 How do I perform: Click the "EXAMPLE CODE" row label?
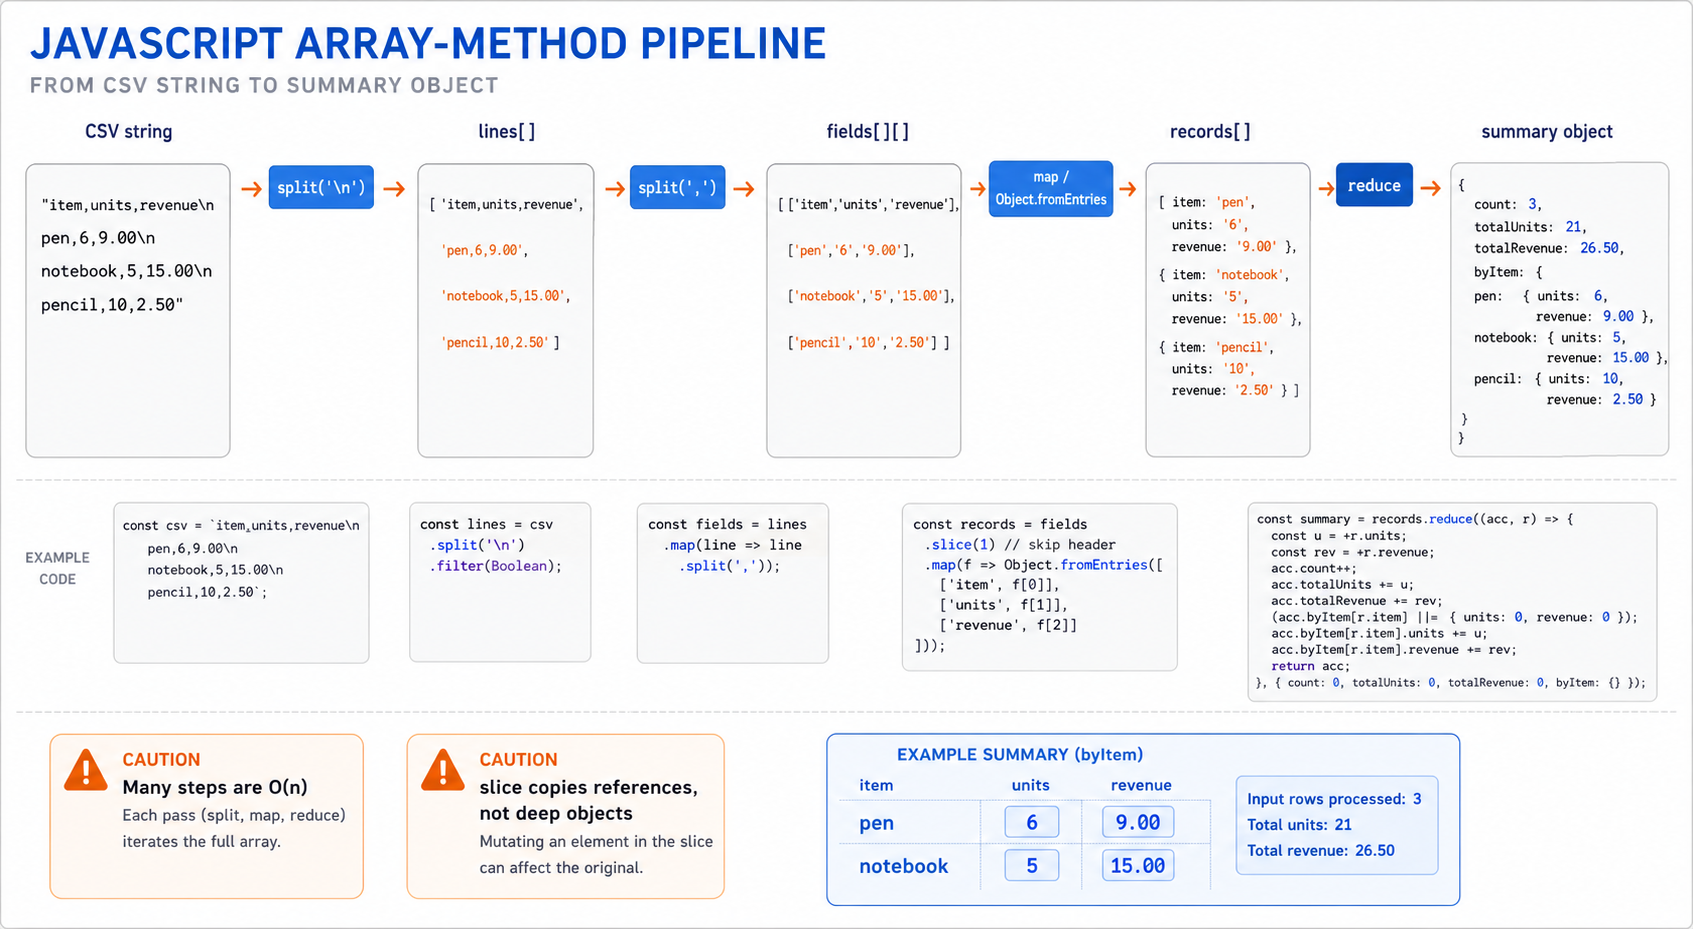(57, 568)
